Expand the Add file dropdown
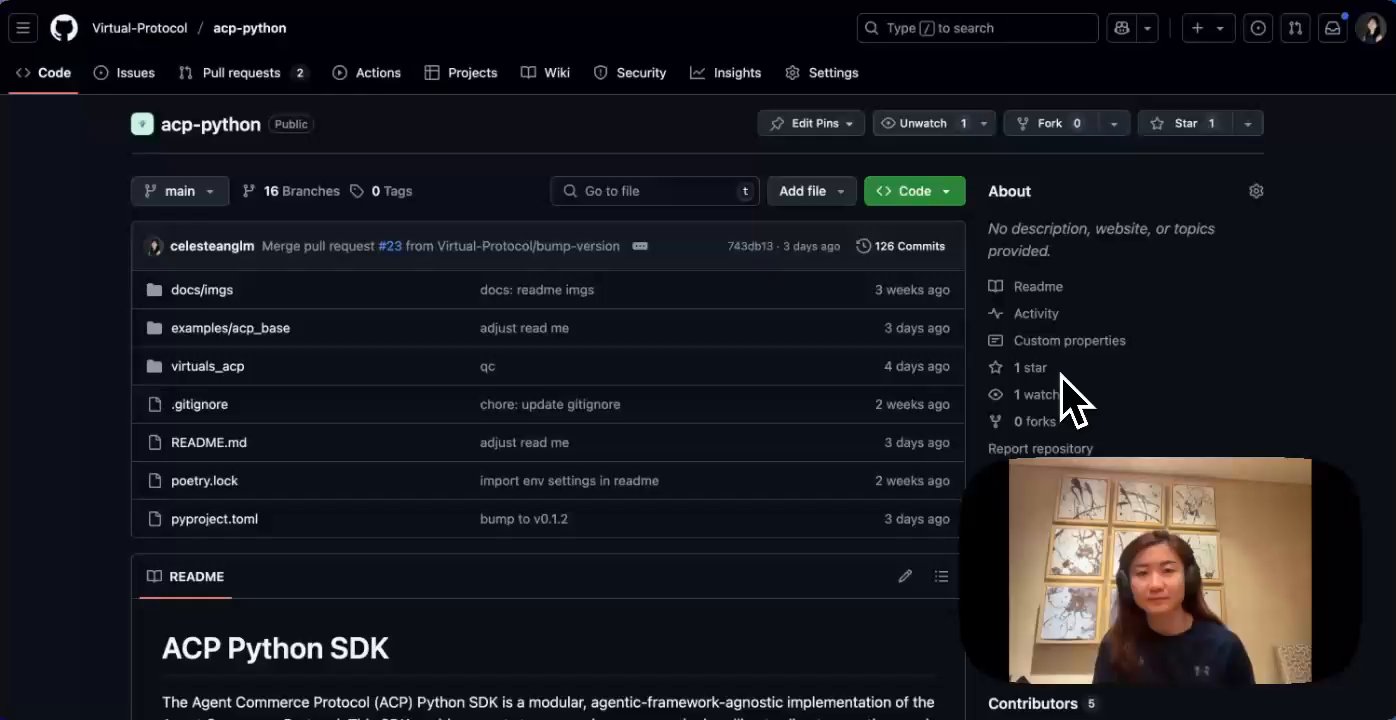 pos(811,191)
